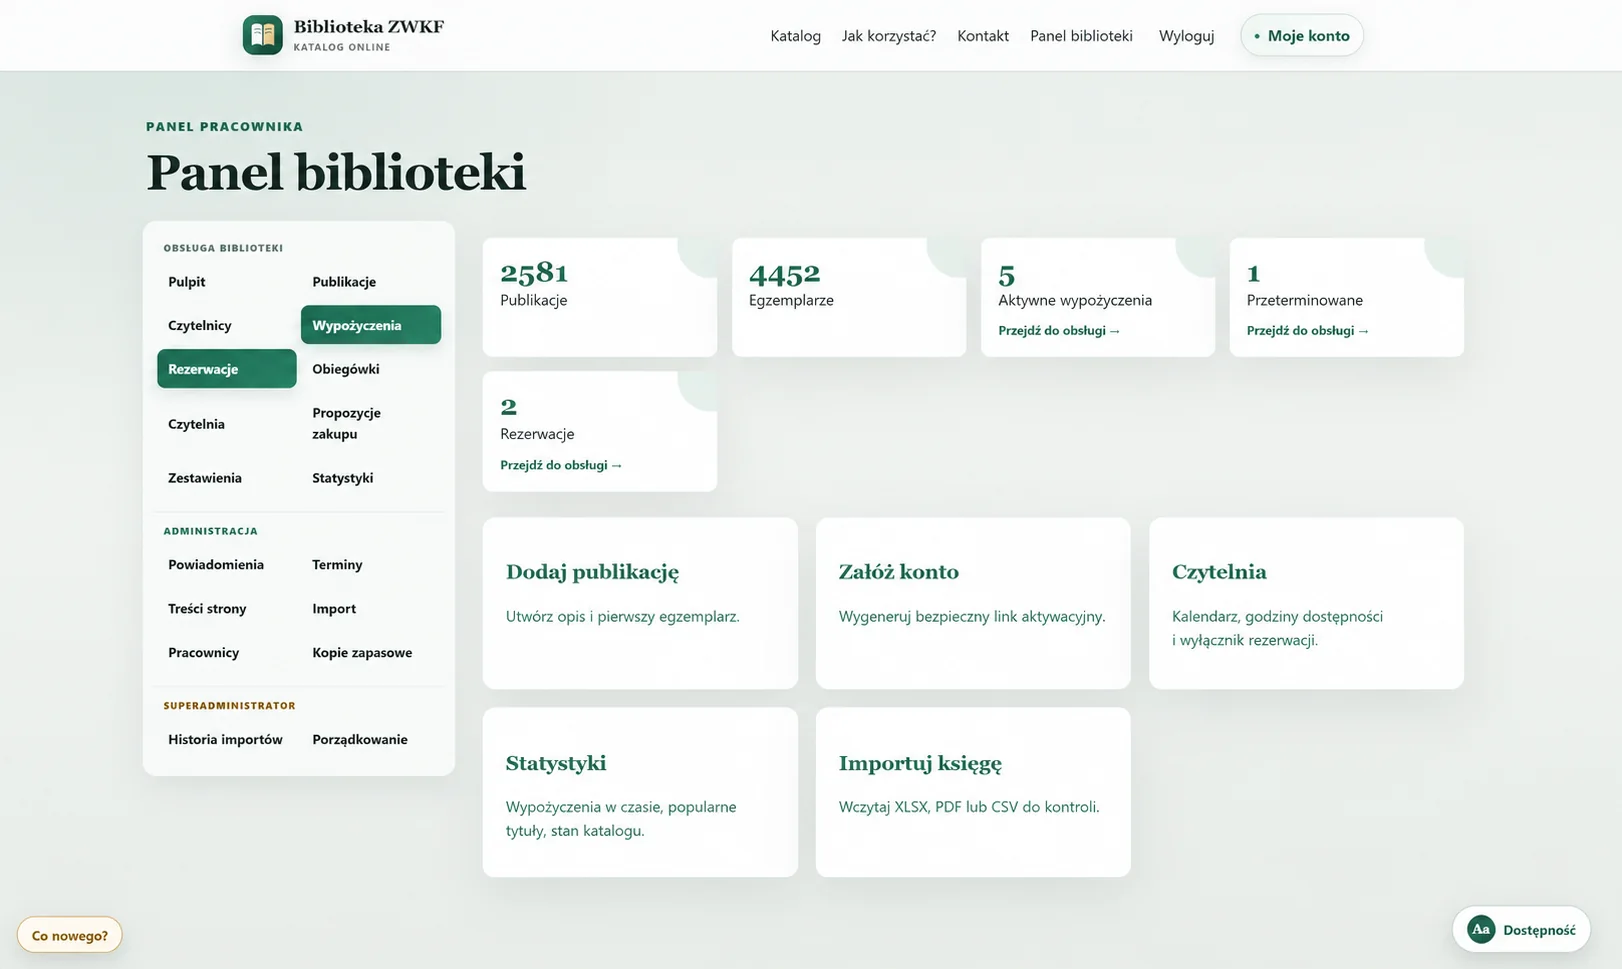The width and height of the screenshot is (1622, 969).
Task: Open Terminy under Administracja
Action: tap(371, 565)
